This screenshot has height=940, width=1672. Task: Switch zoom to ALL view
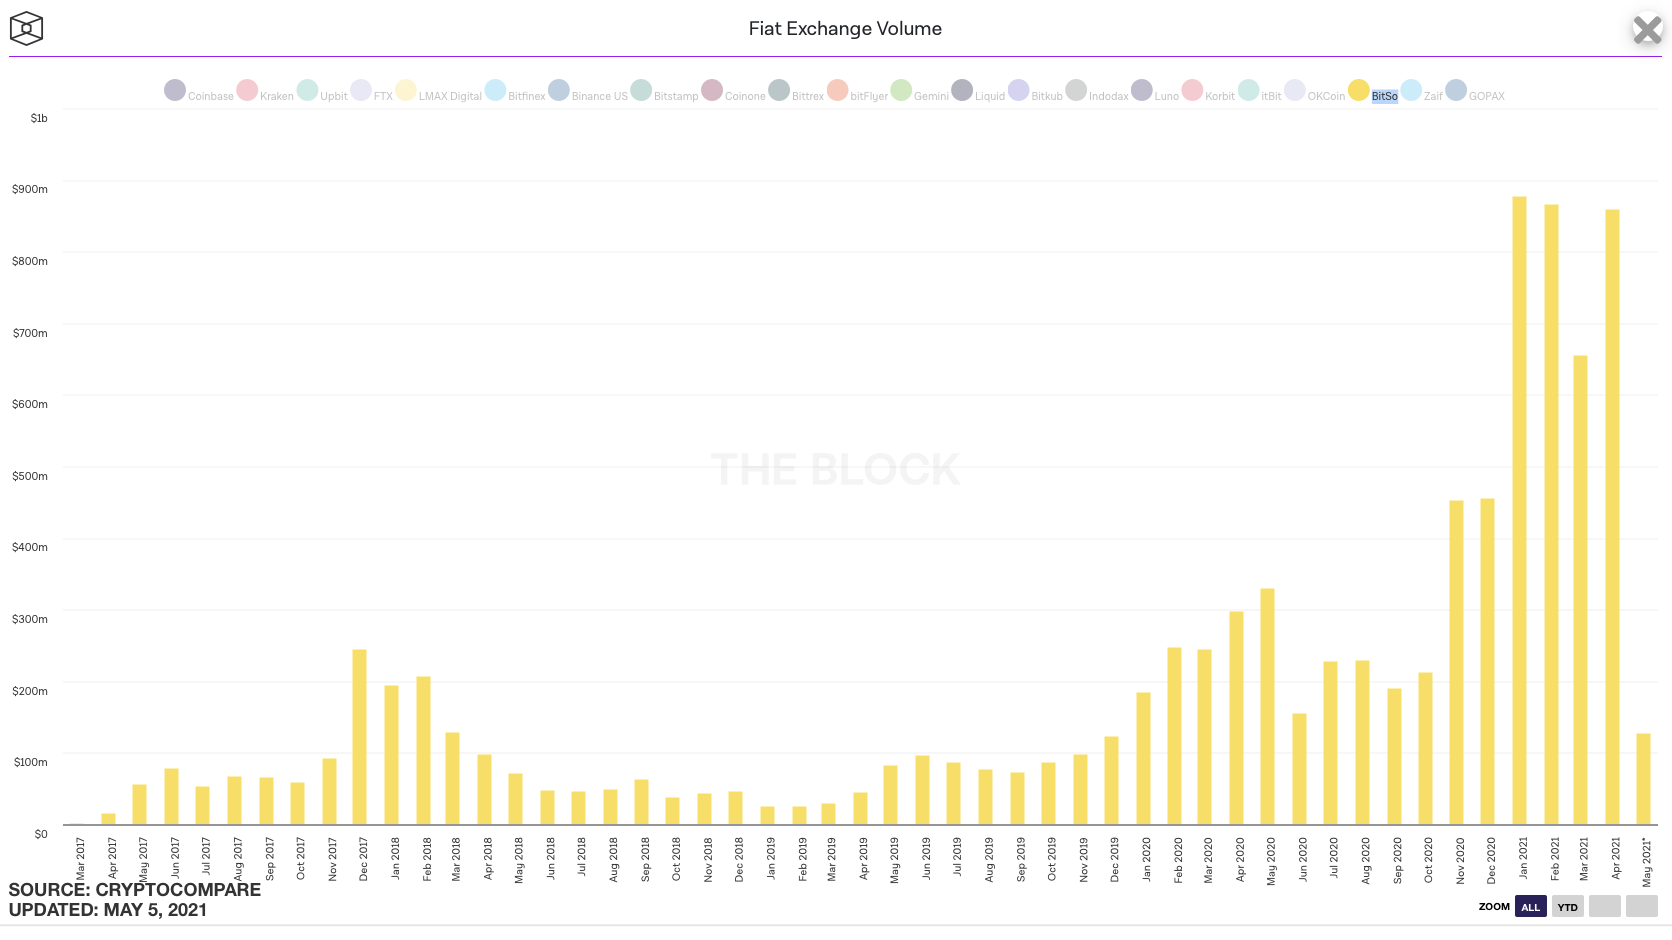click(1530, 906)
